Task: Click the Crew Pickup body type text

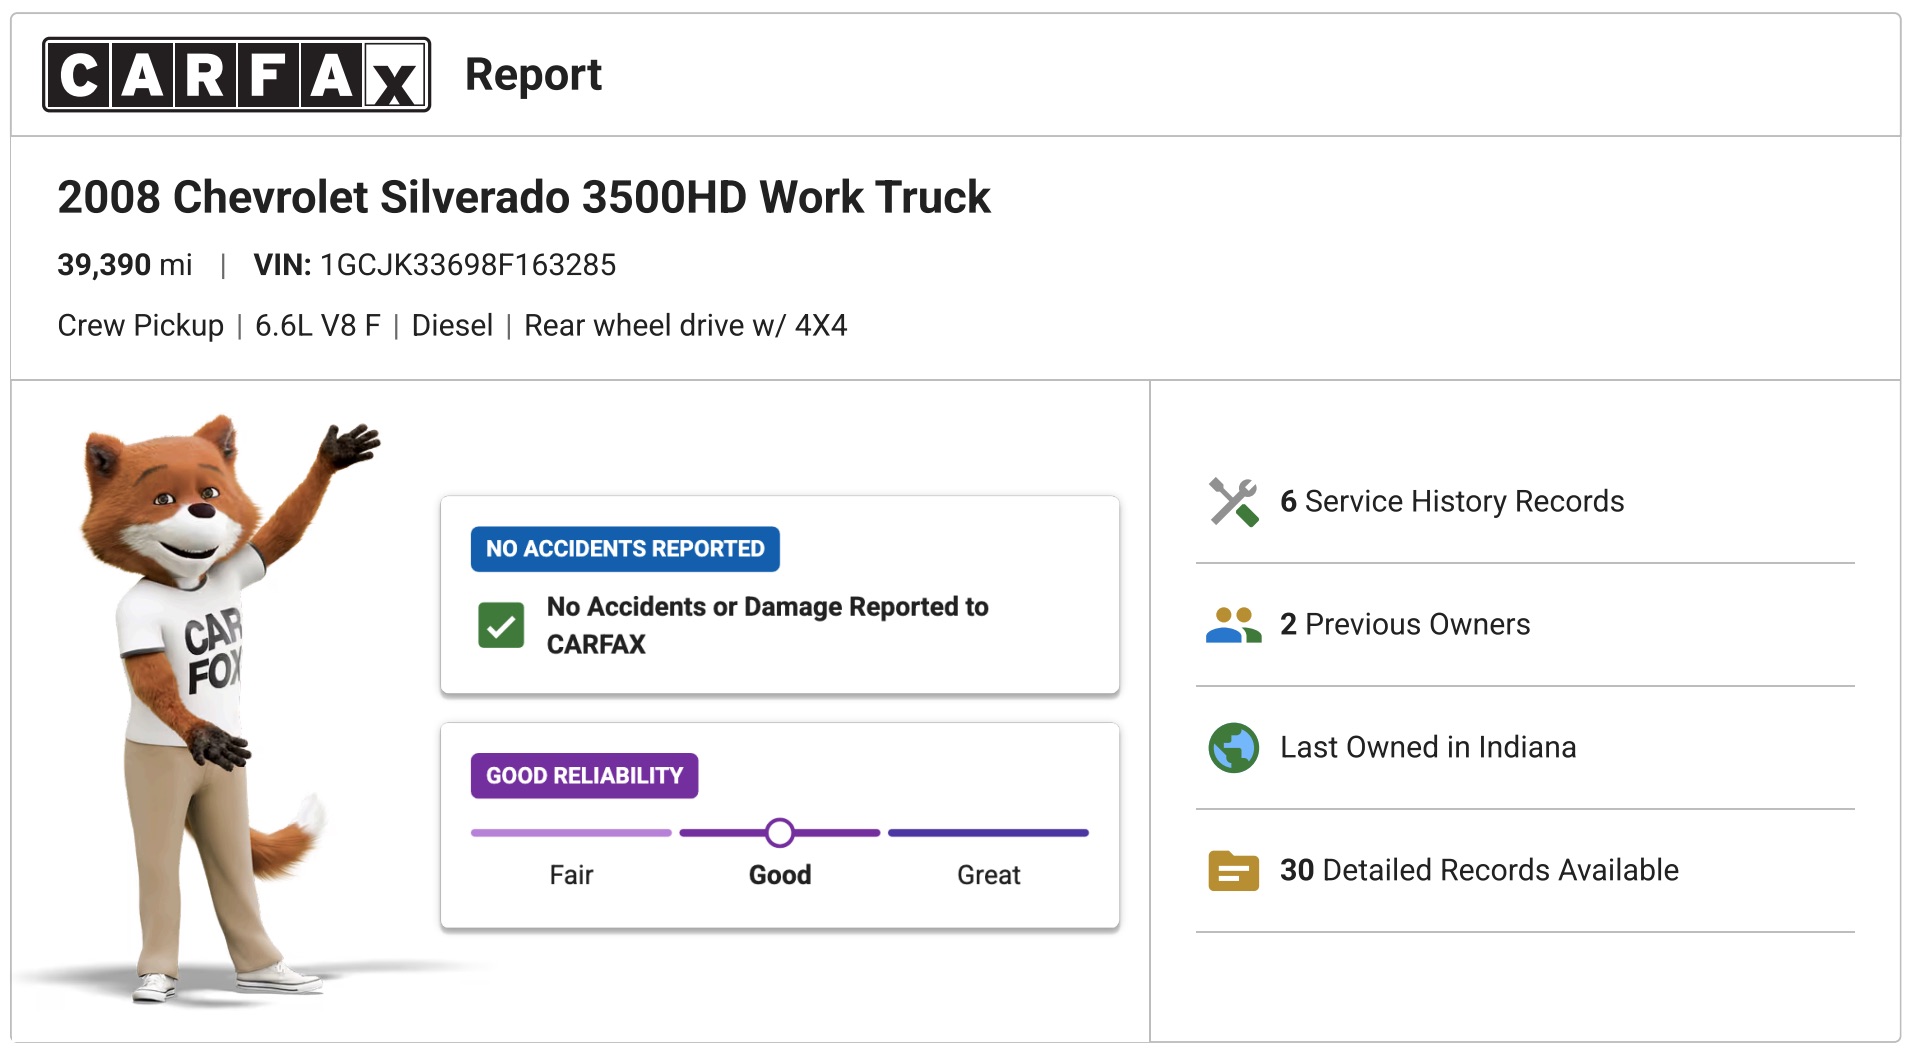Action: 141,326
